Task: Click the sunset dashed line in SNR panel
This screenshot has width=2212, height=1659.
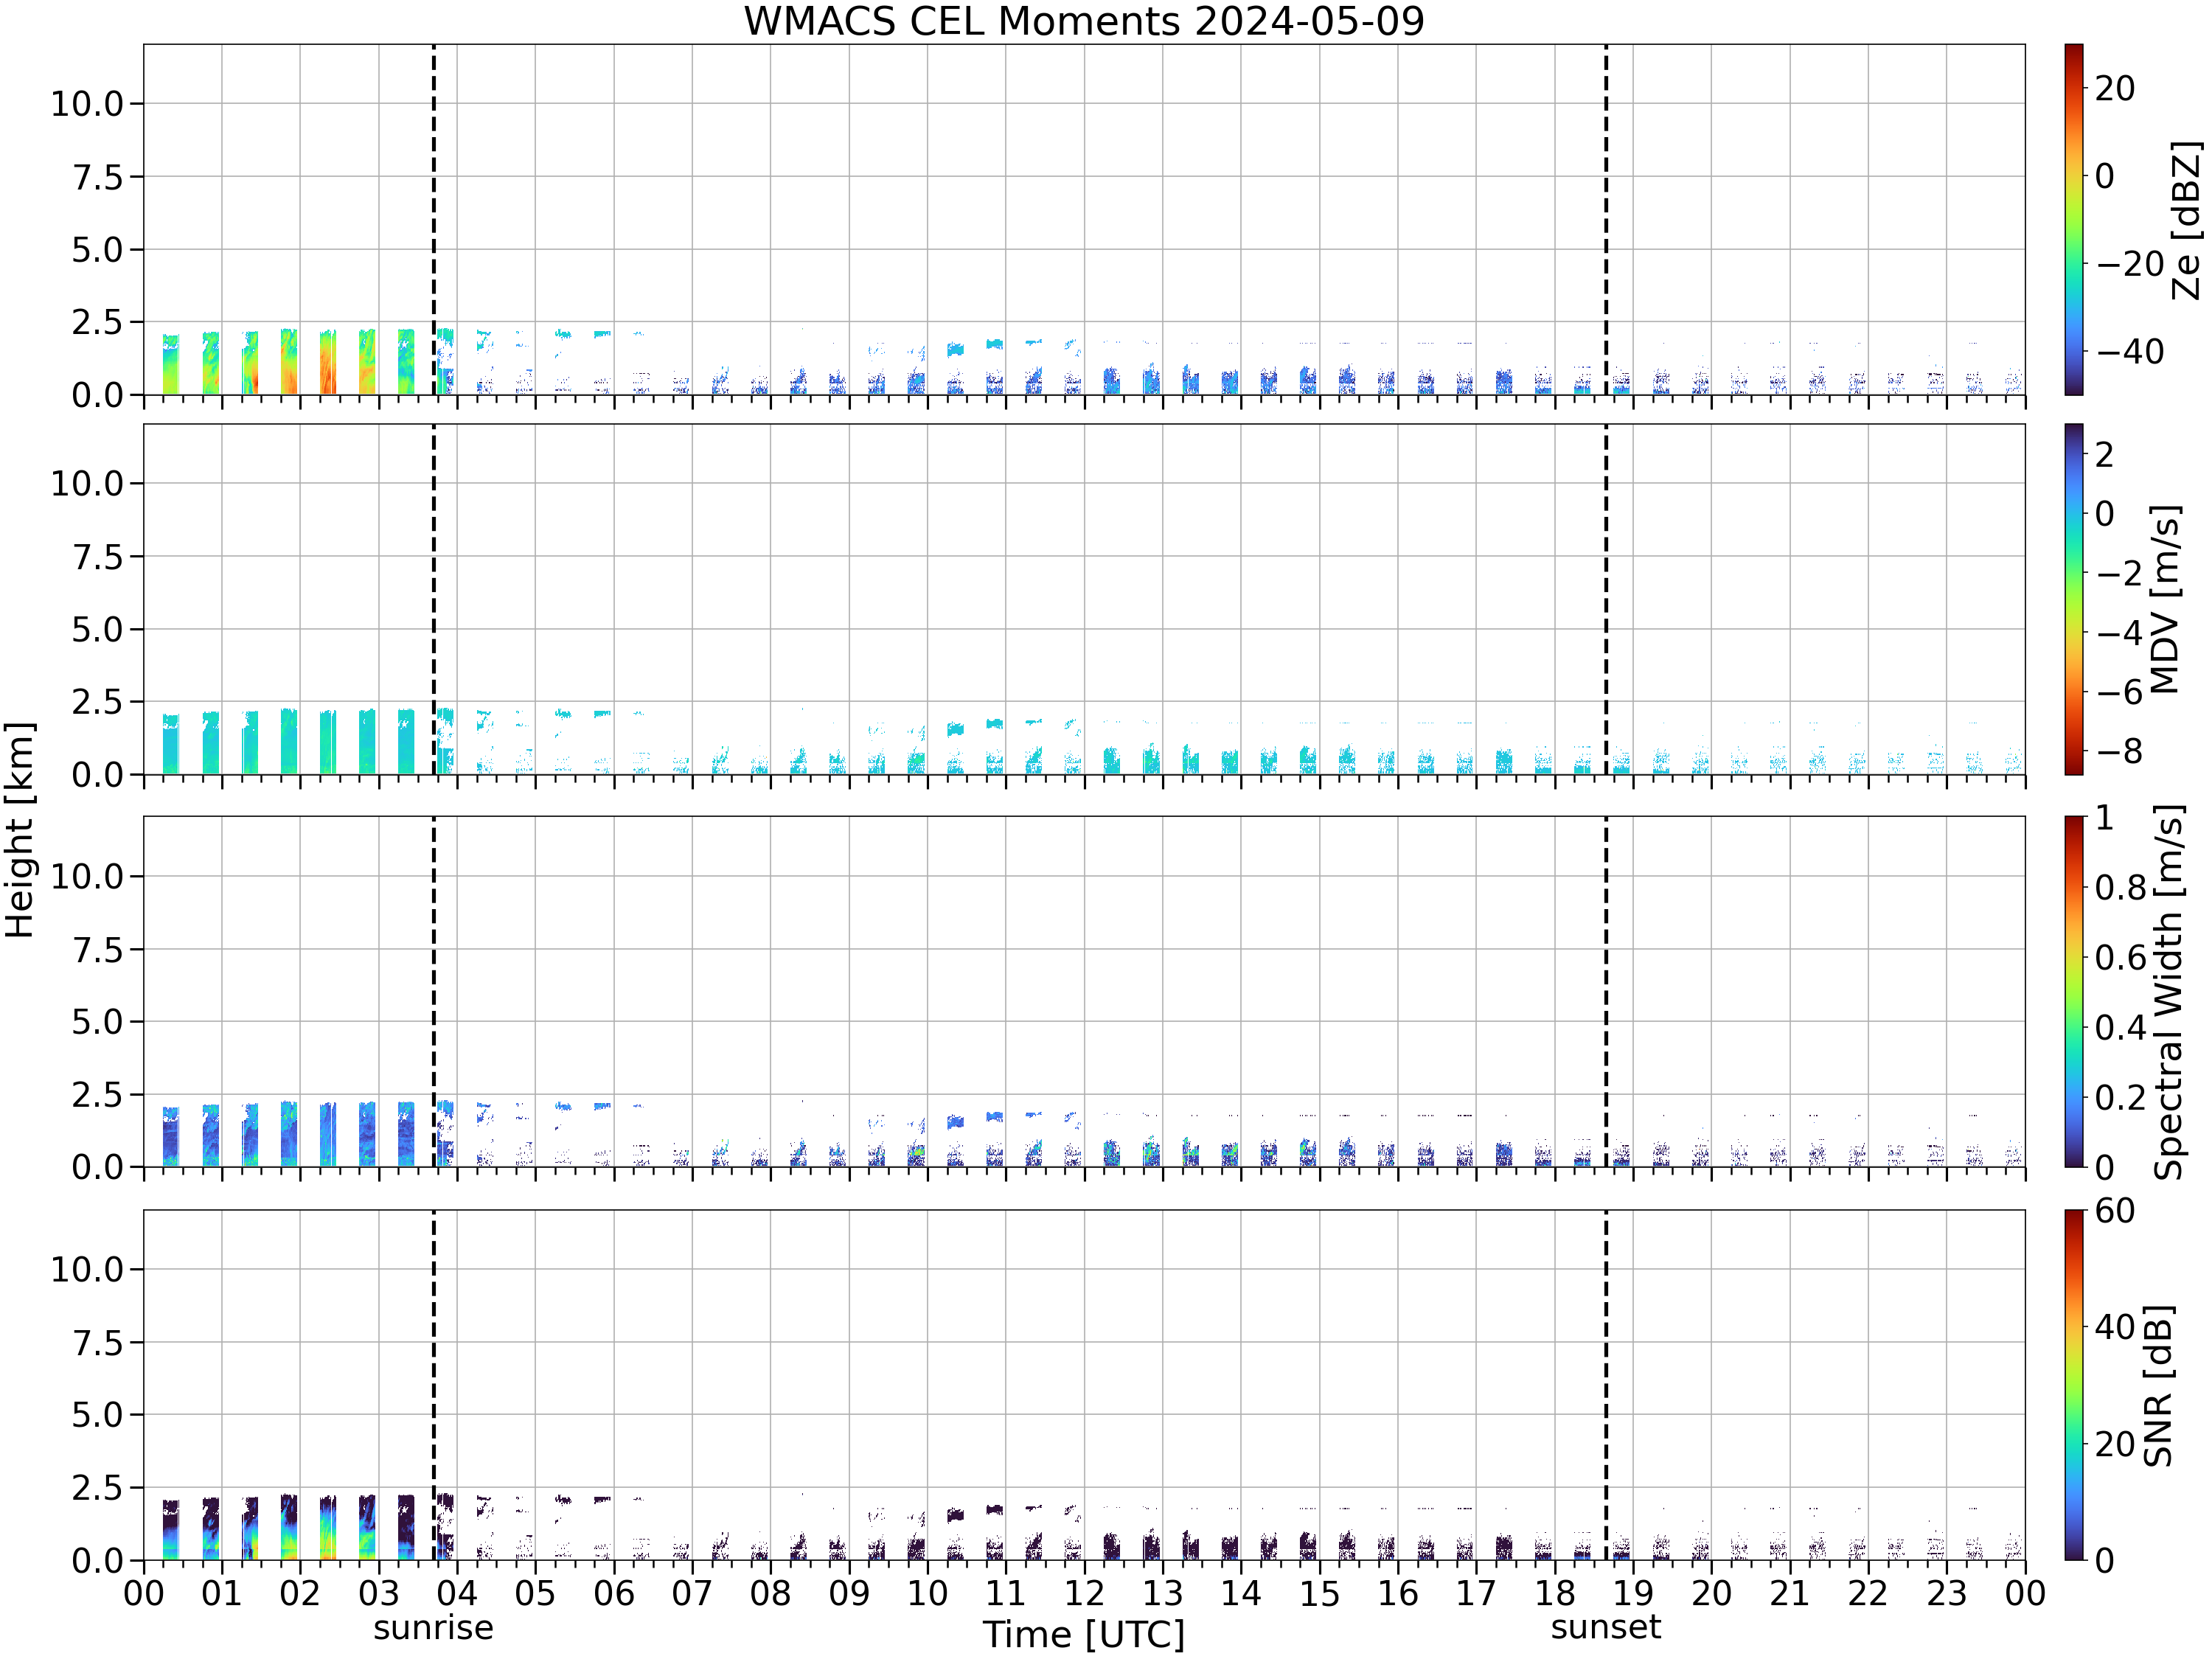Action: click(1606, 1385)
